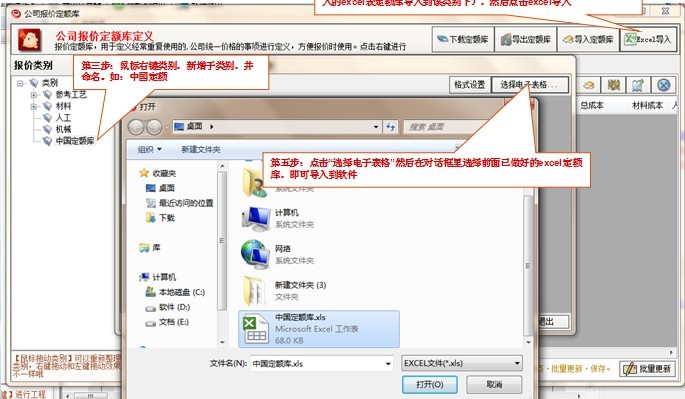Select 库 in navigation pane
The image size is (685, 399).
[156, 248]
